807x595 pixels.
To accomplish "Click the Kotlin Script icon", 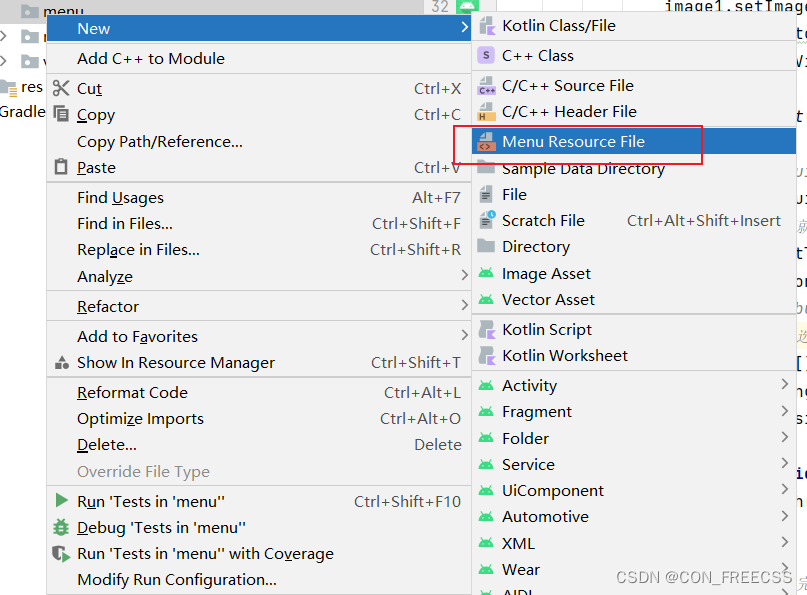I will click(486, 329).
